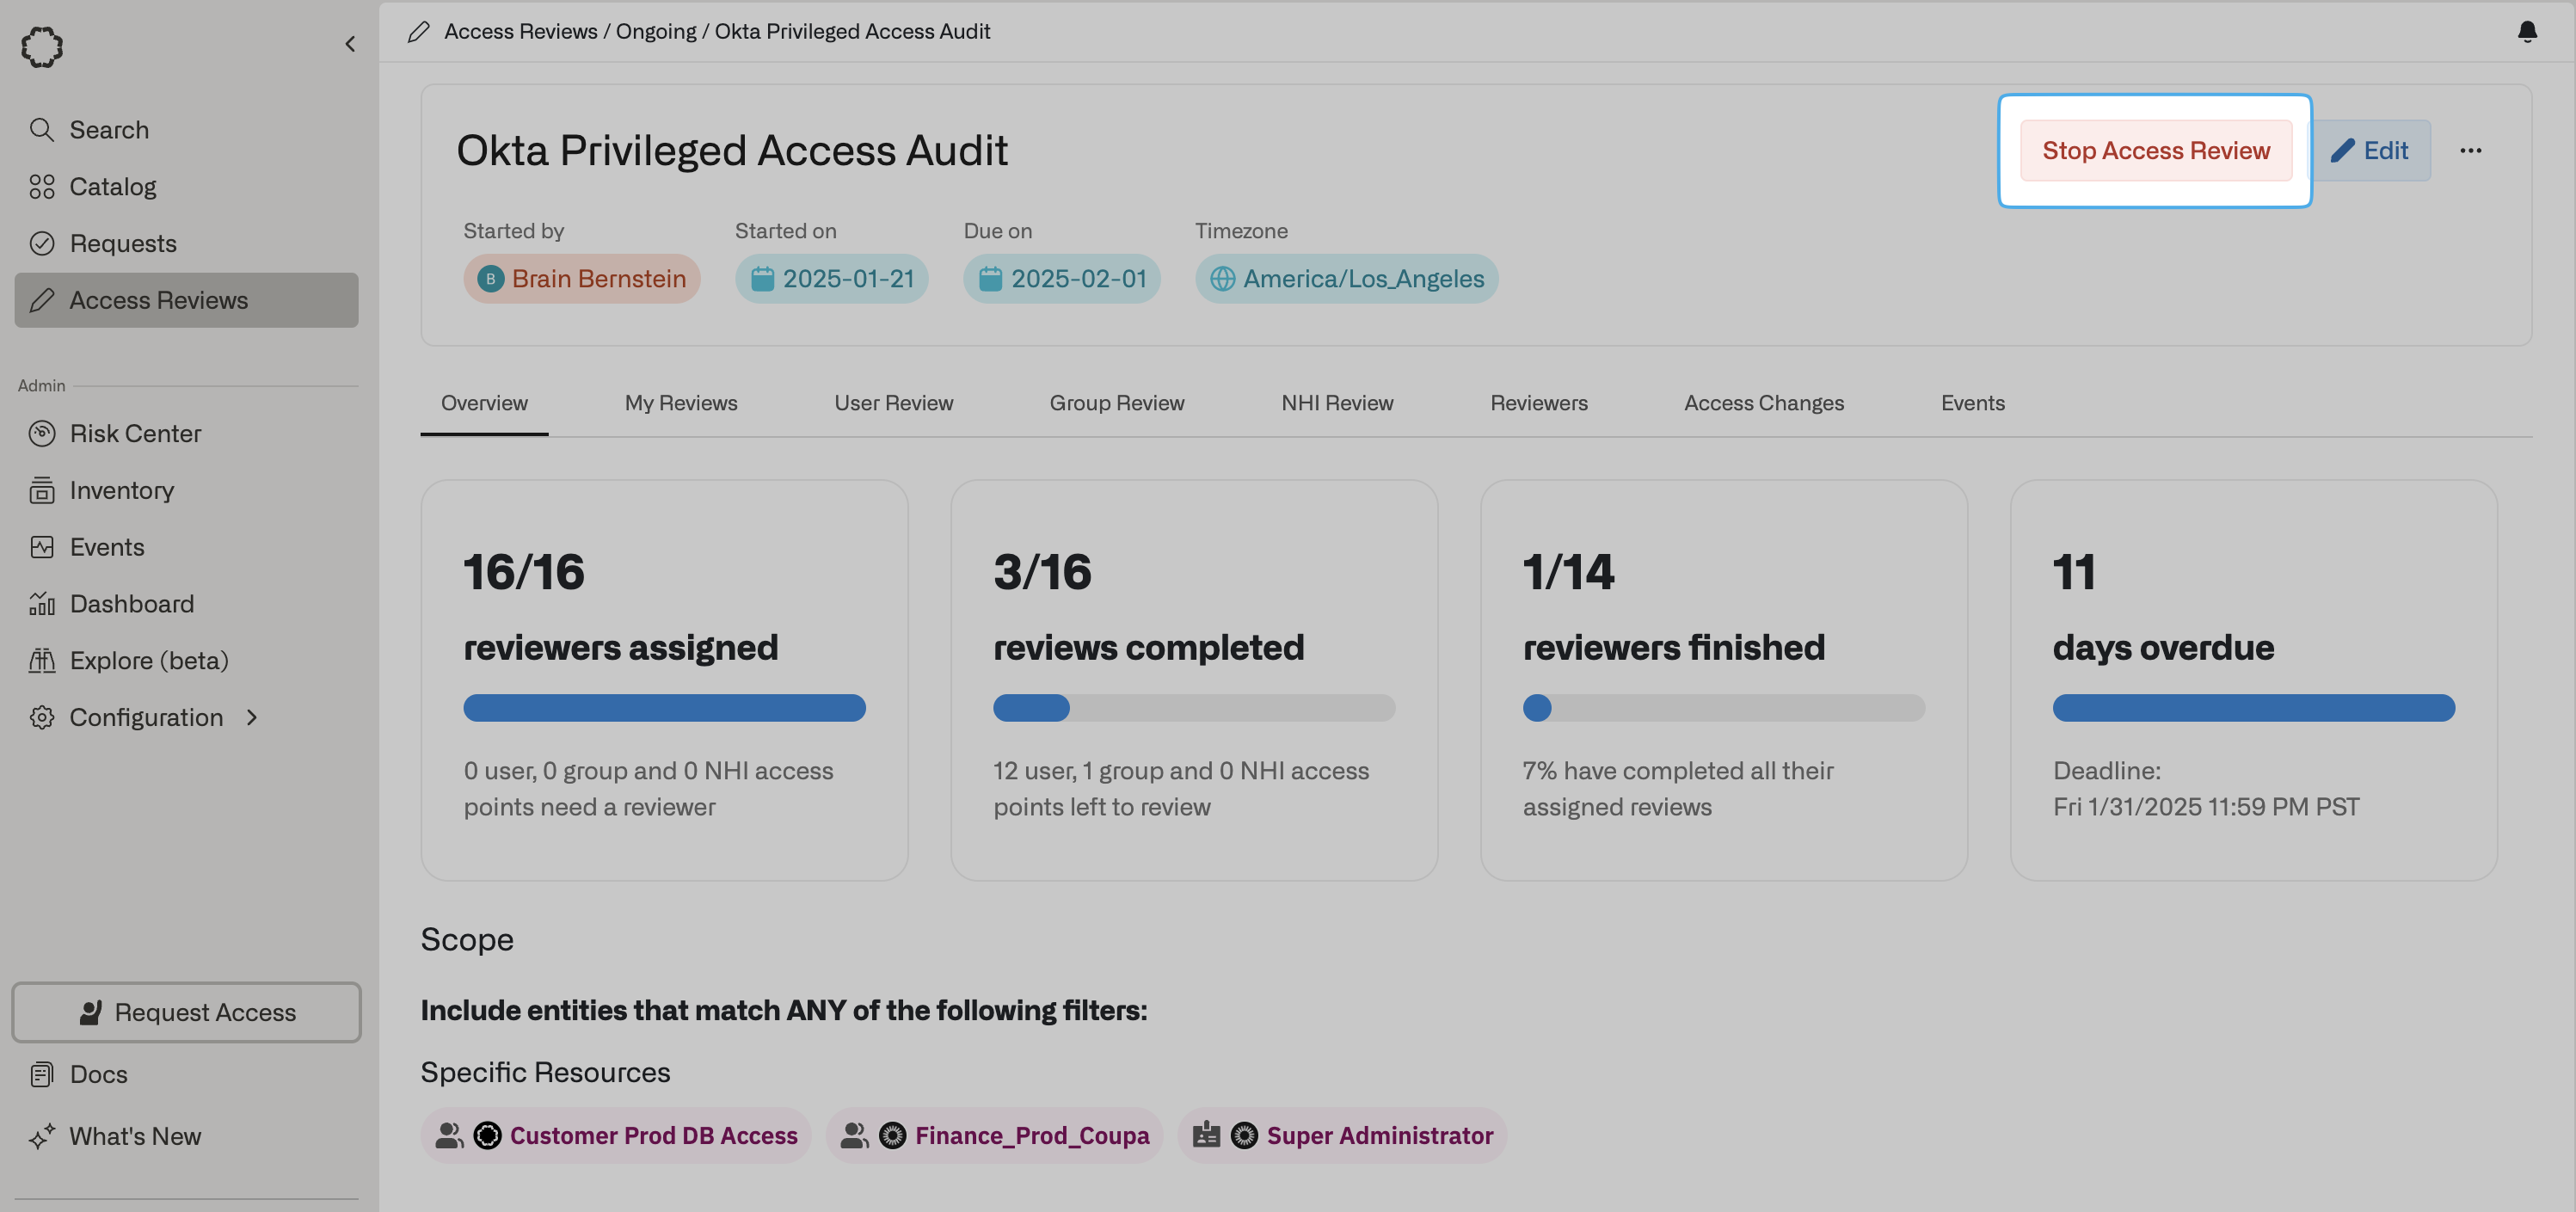Navigate to Inventory in the sidebar

pos(121,491)
